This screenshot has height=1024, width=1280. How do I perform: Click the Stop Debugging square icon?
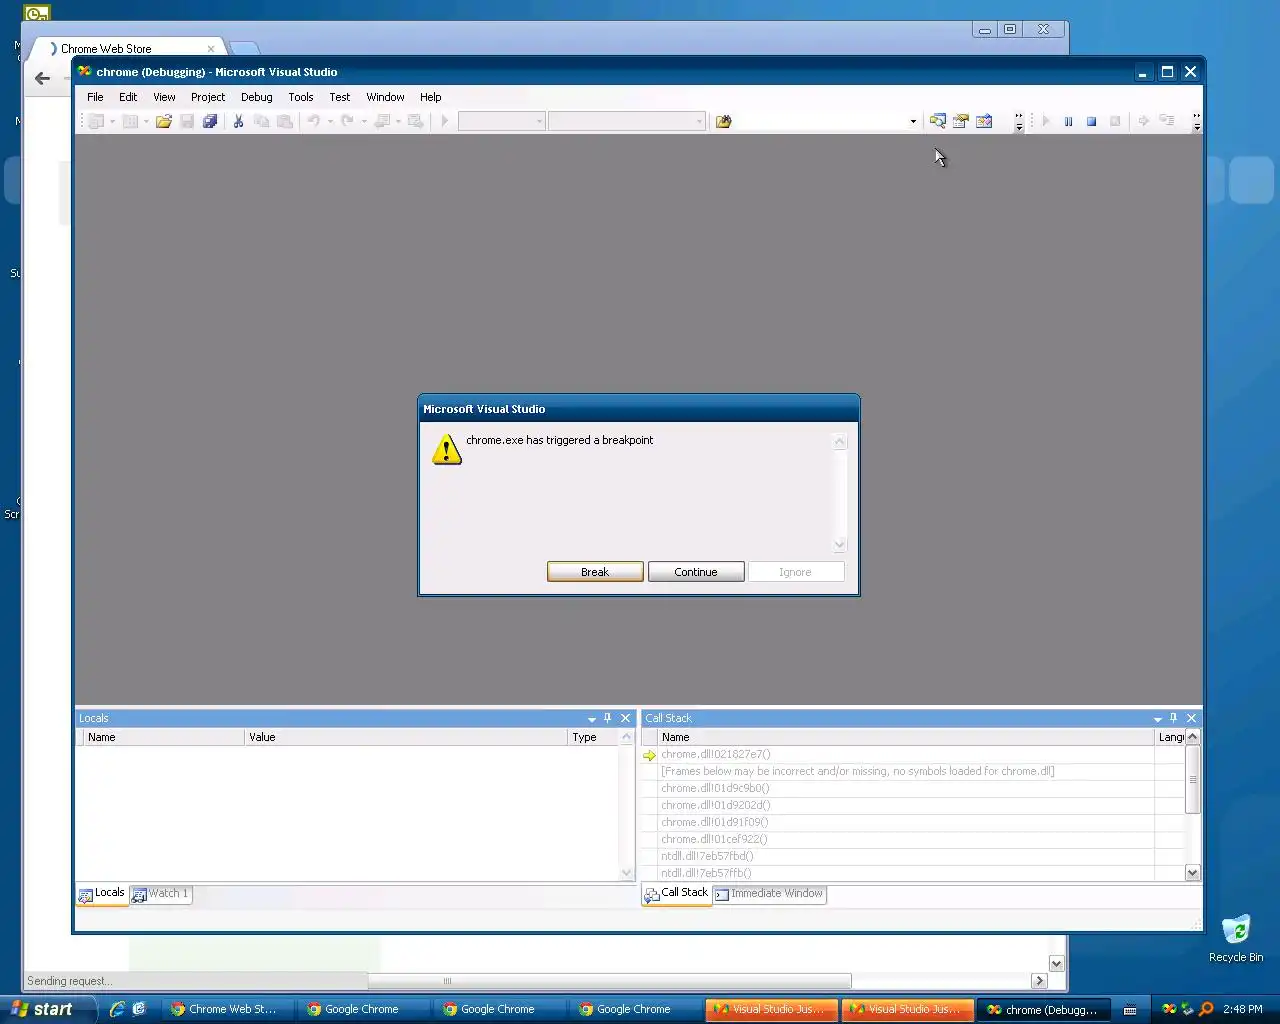(x=1091, y=121)
